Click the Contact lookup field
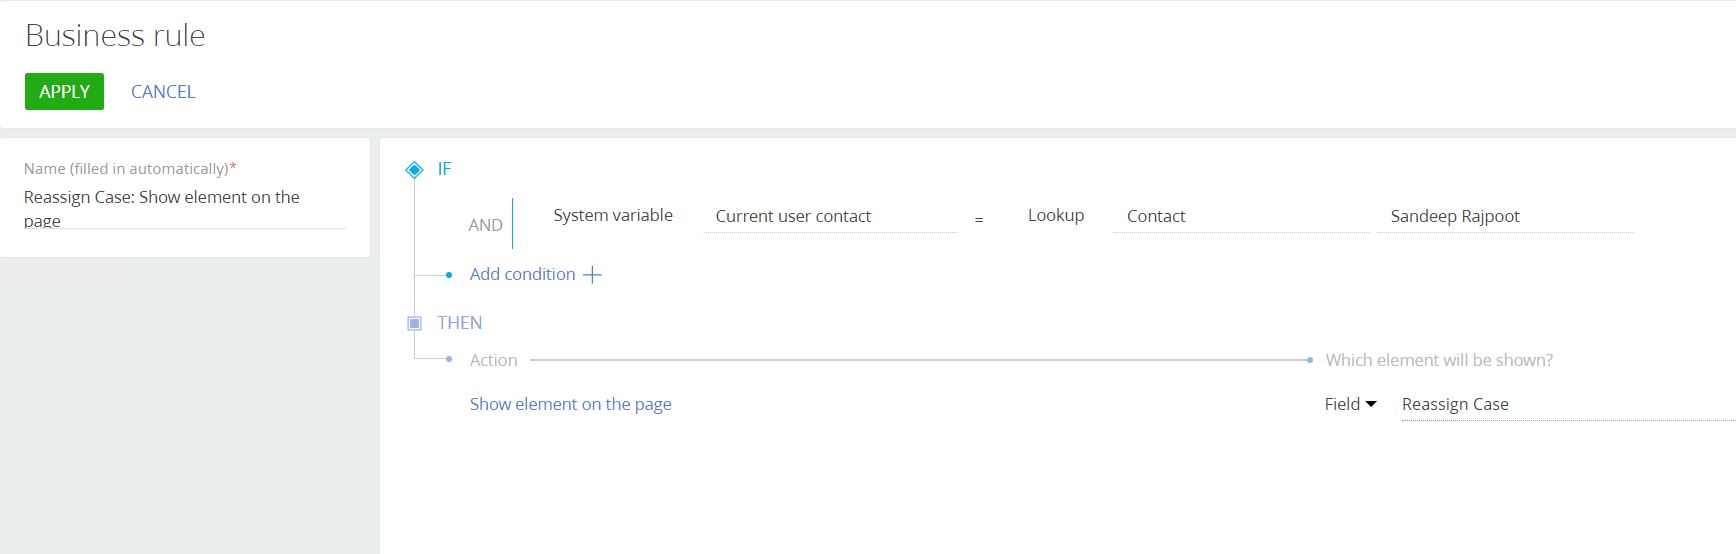This screenshot has height=554, width=1736. pos(1240,216)
